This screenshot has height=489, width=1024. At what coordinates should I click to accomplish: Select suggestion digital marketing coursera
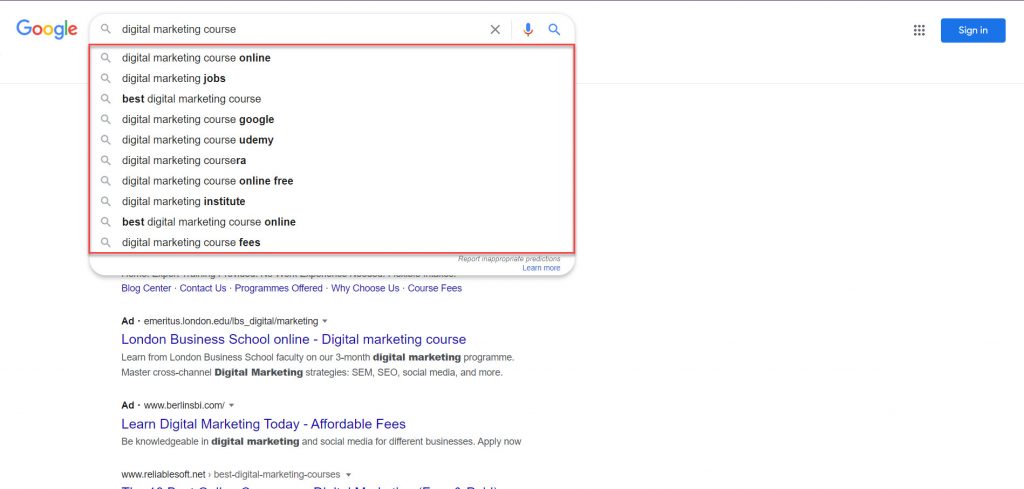332,160
